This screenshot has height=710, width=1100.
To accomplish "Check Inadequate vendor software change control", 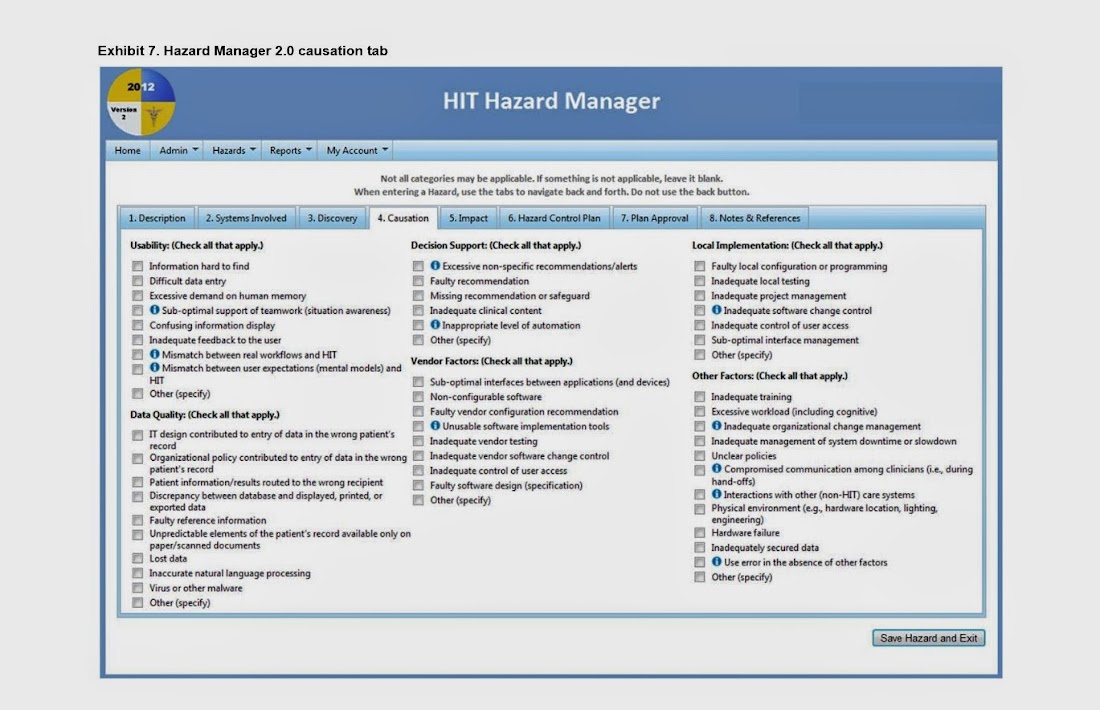I will 418,456.
